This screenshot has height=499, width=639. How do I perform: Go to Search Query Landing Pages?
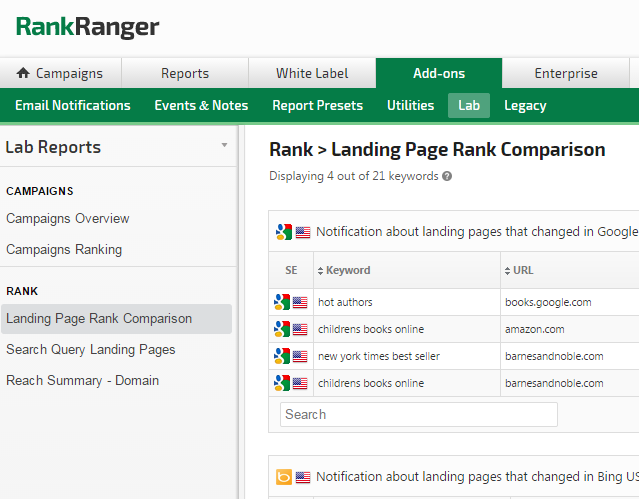(91, 349)
